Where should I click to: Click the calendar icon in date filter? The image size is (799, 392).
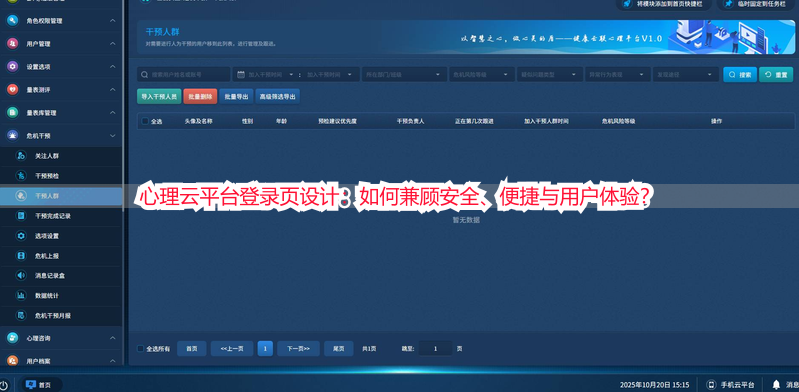point(241,74)
